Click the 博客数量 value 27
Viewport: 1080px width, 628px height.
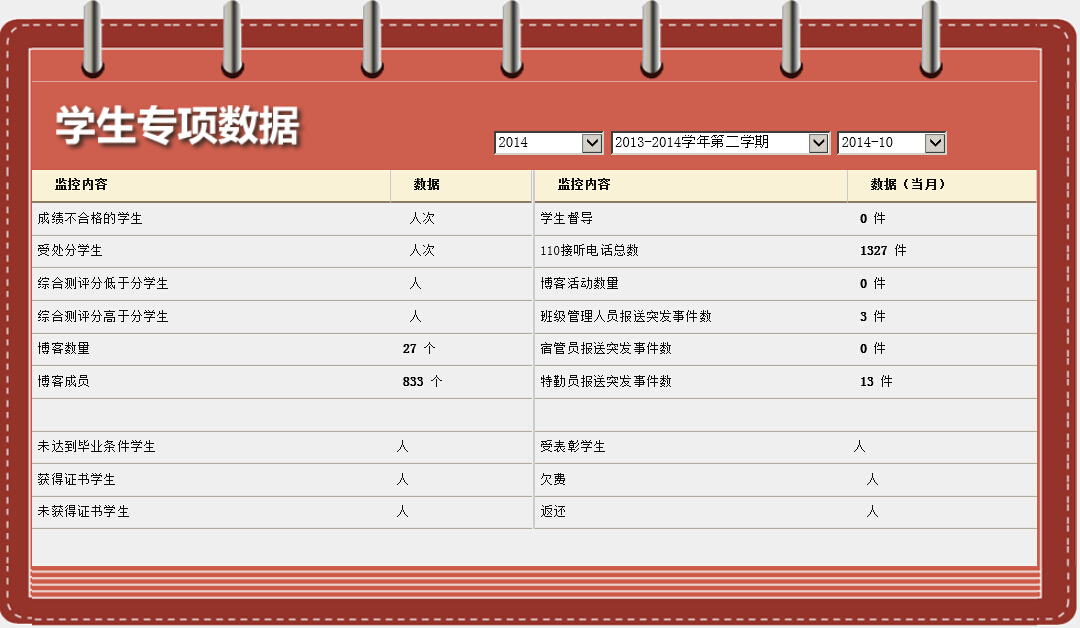(410, 349)
